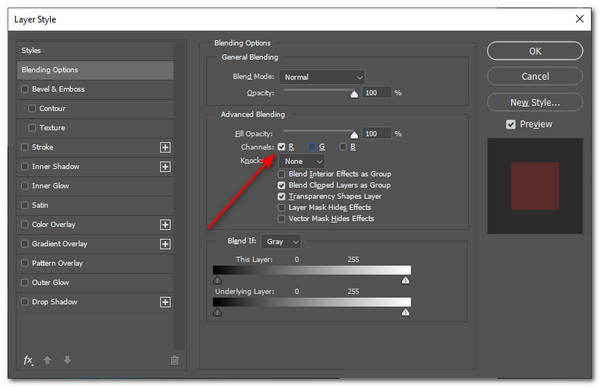
Task: Click the Opacity slider handle
Action: click(354, 94)
